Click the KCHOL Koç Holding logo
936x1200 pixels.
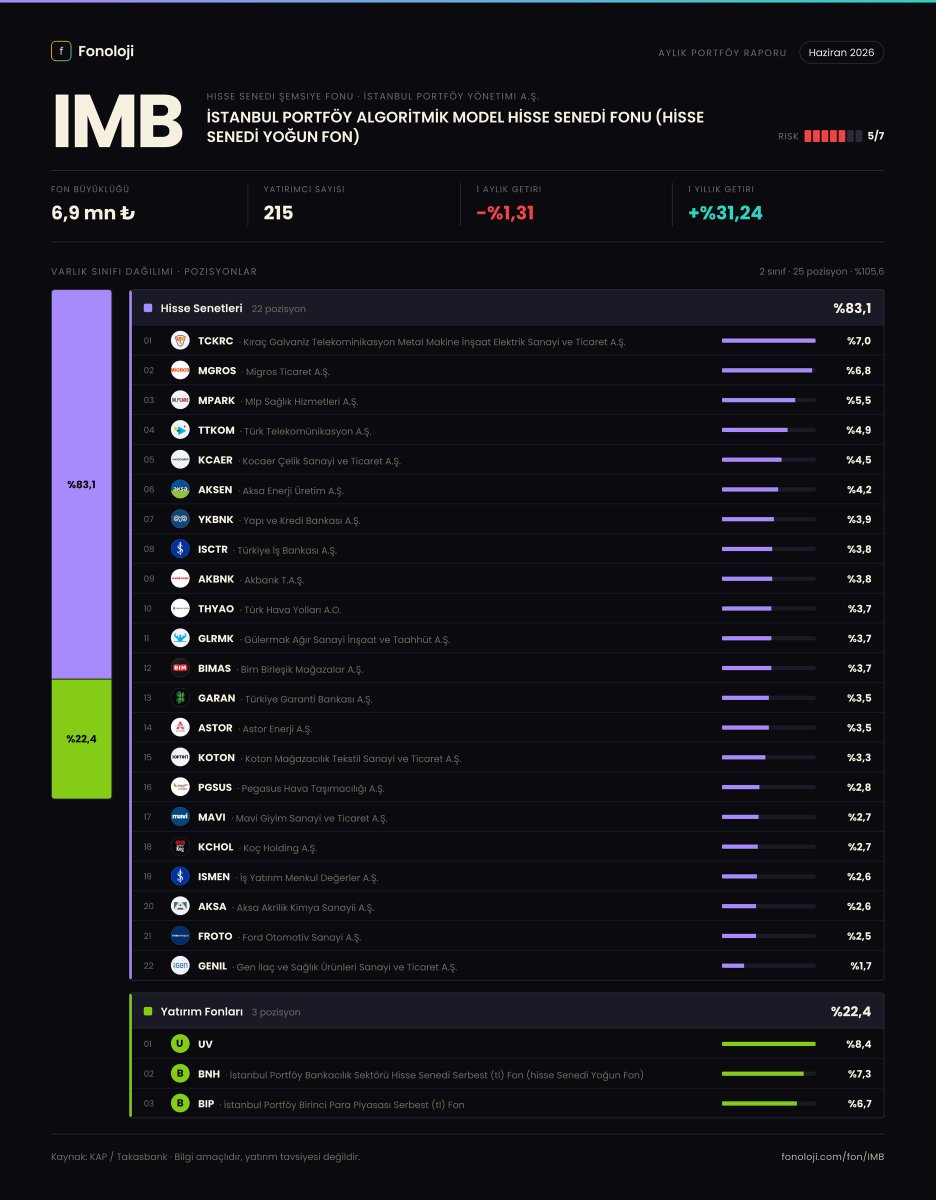point(180,847)
